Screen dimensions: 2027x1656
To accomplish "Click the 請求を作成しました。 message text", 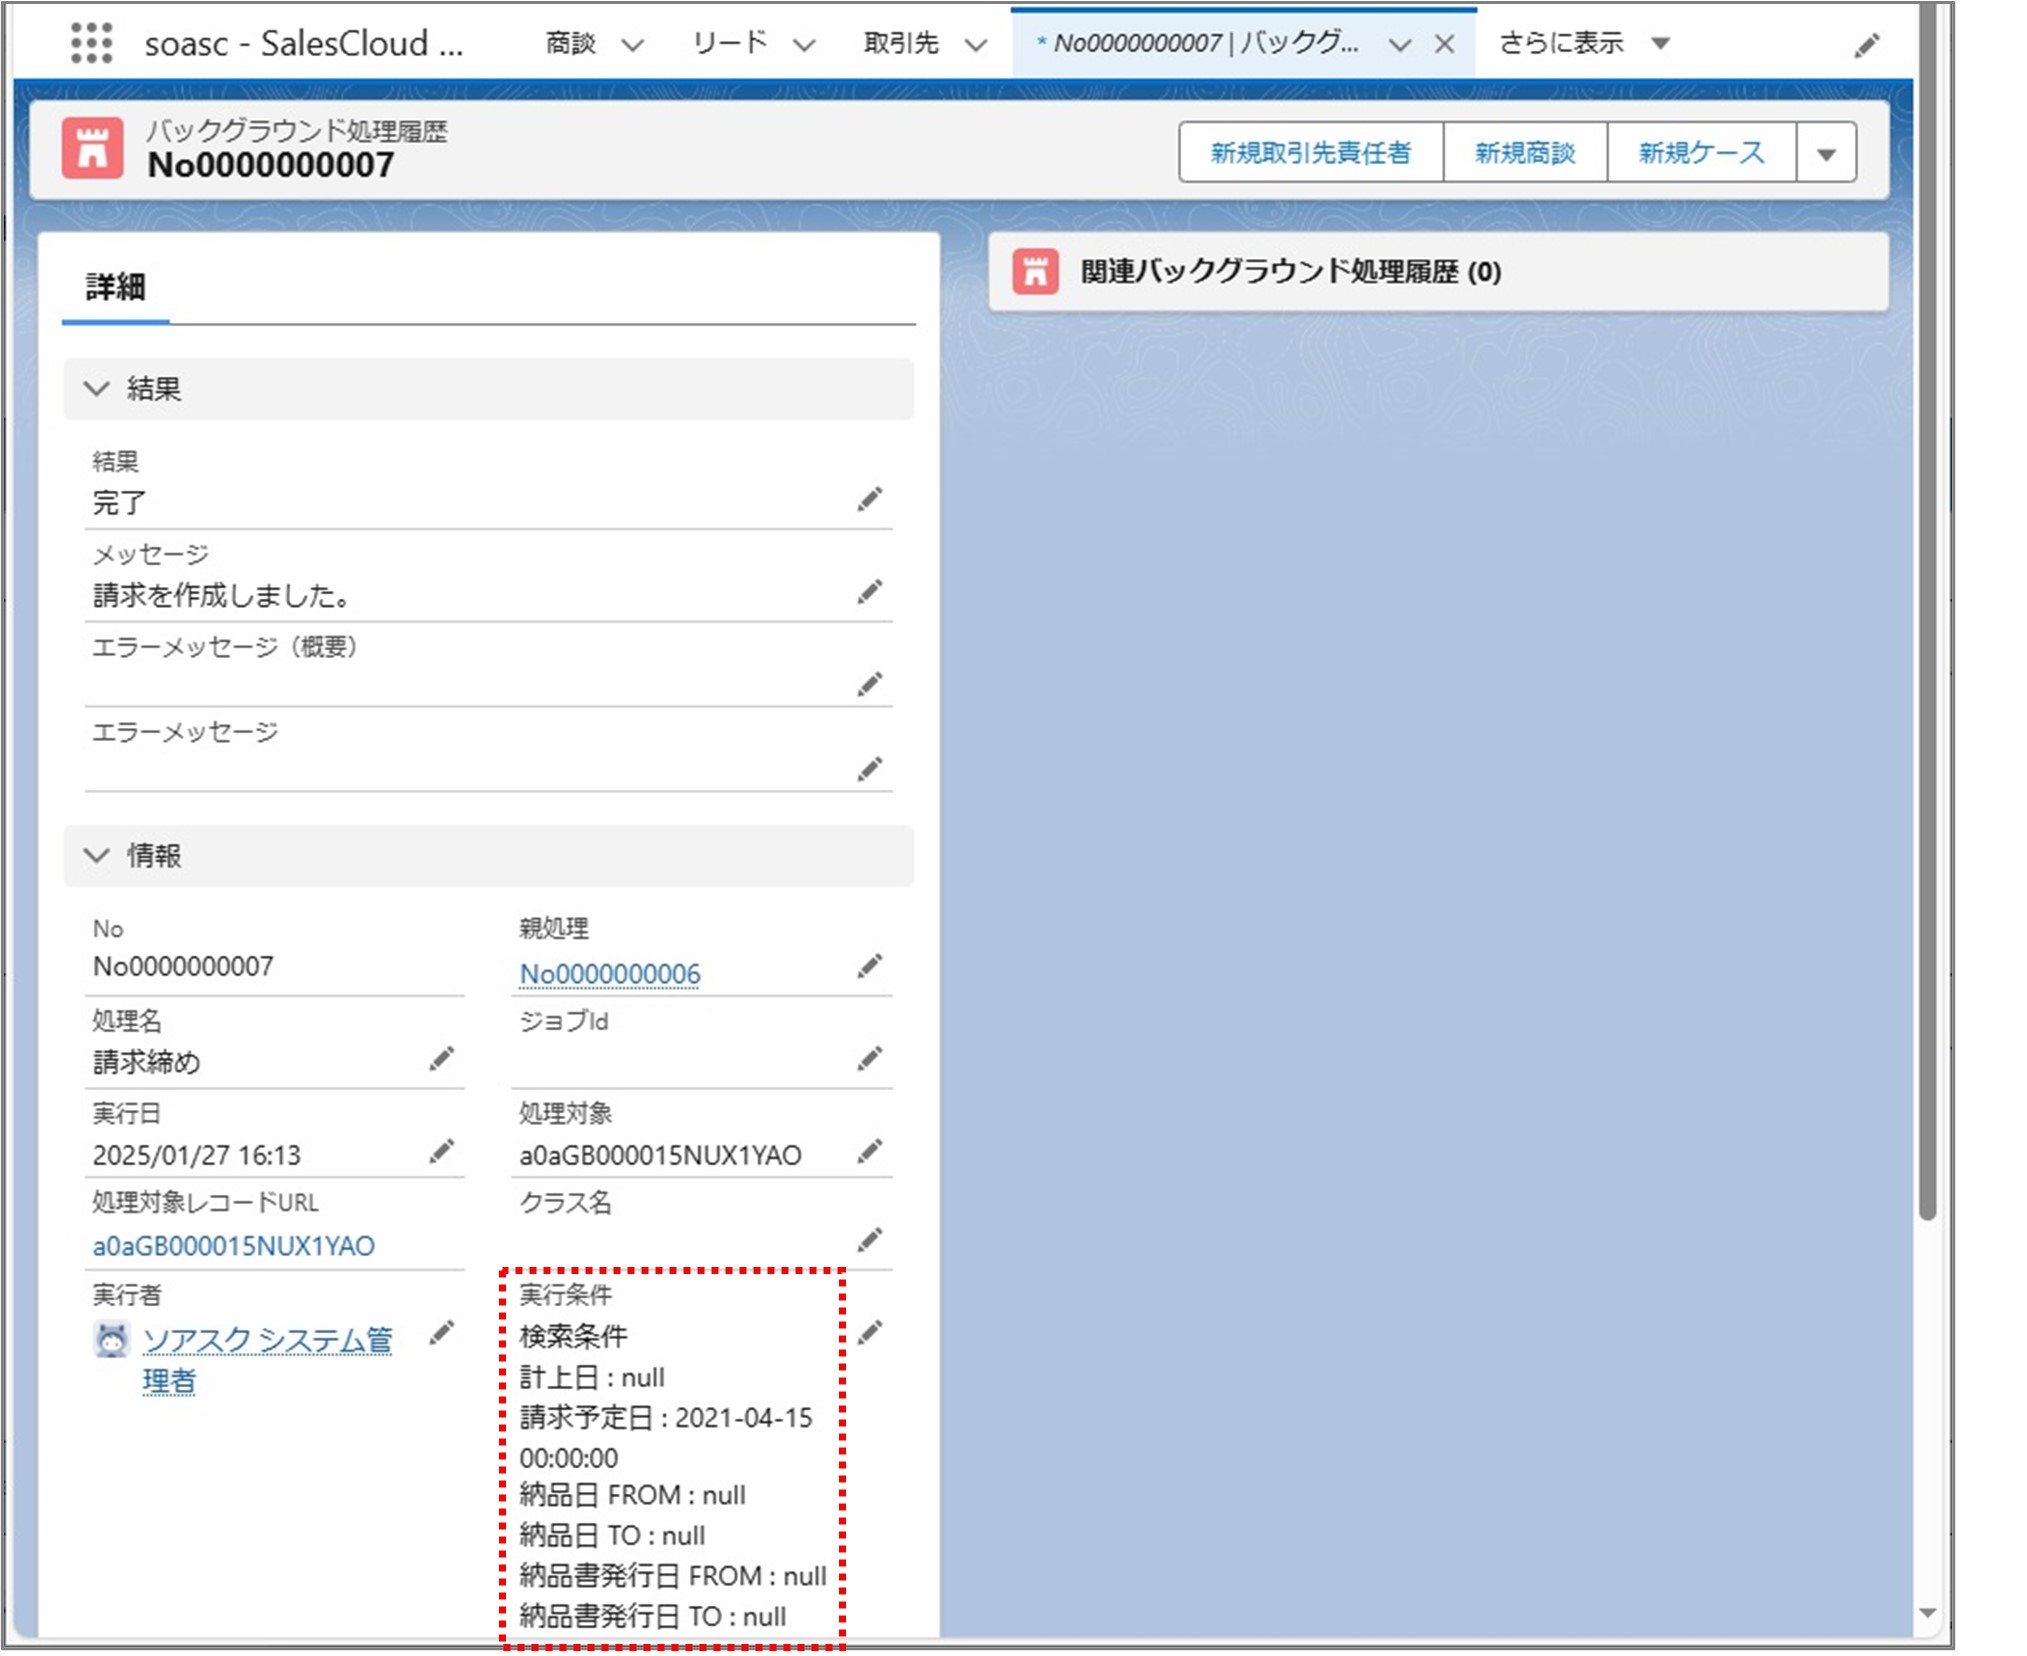I will pos(224,595).
